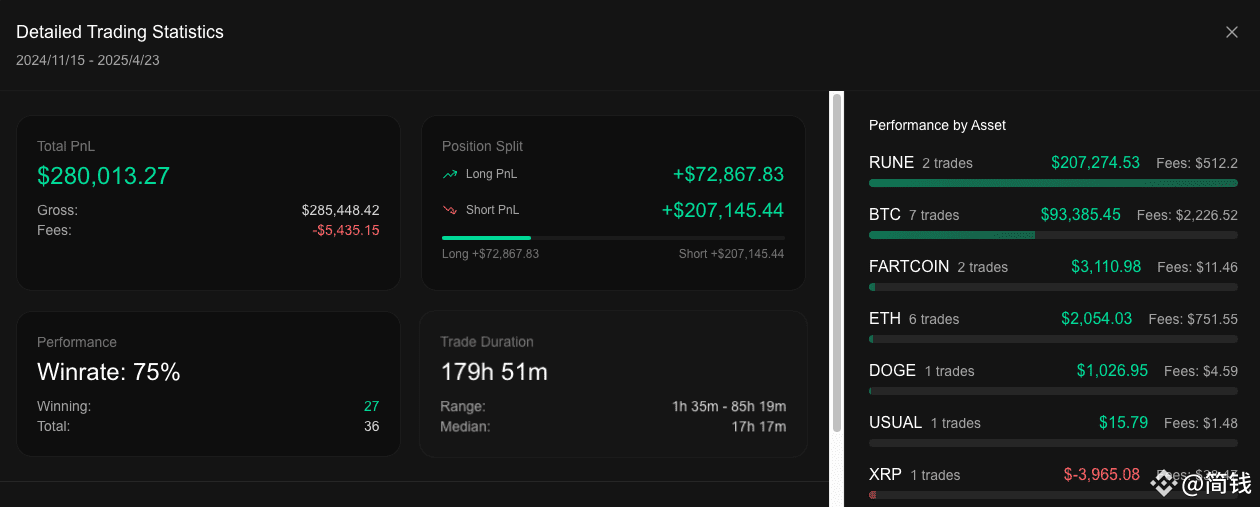Screen dimensions: 1260x507
Task: Click RUNE Fees: $512.2
Action: [1197, 163]
